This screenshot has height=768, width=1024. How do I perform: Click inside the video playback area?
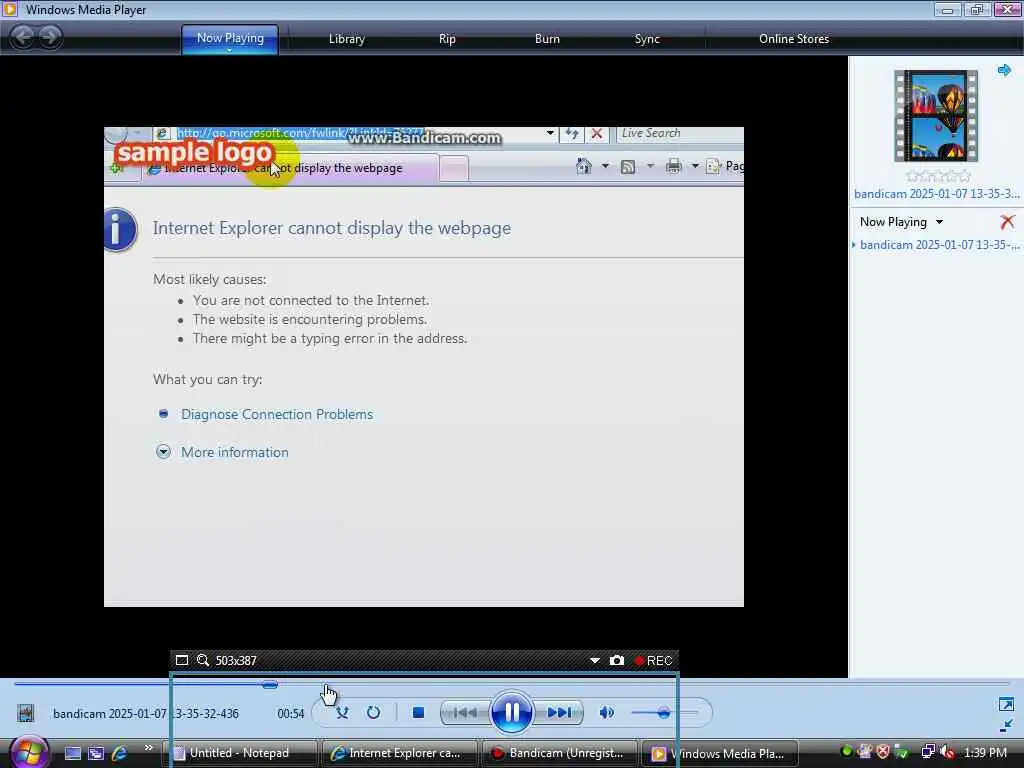point(424,366)
